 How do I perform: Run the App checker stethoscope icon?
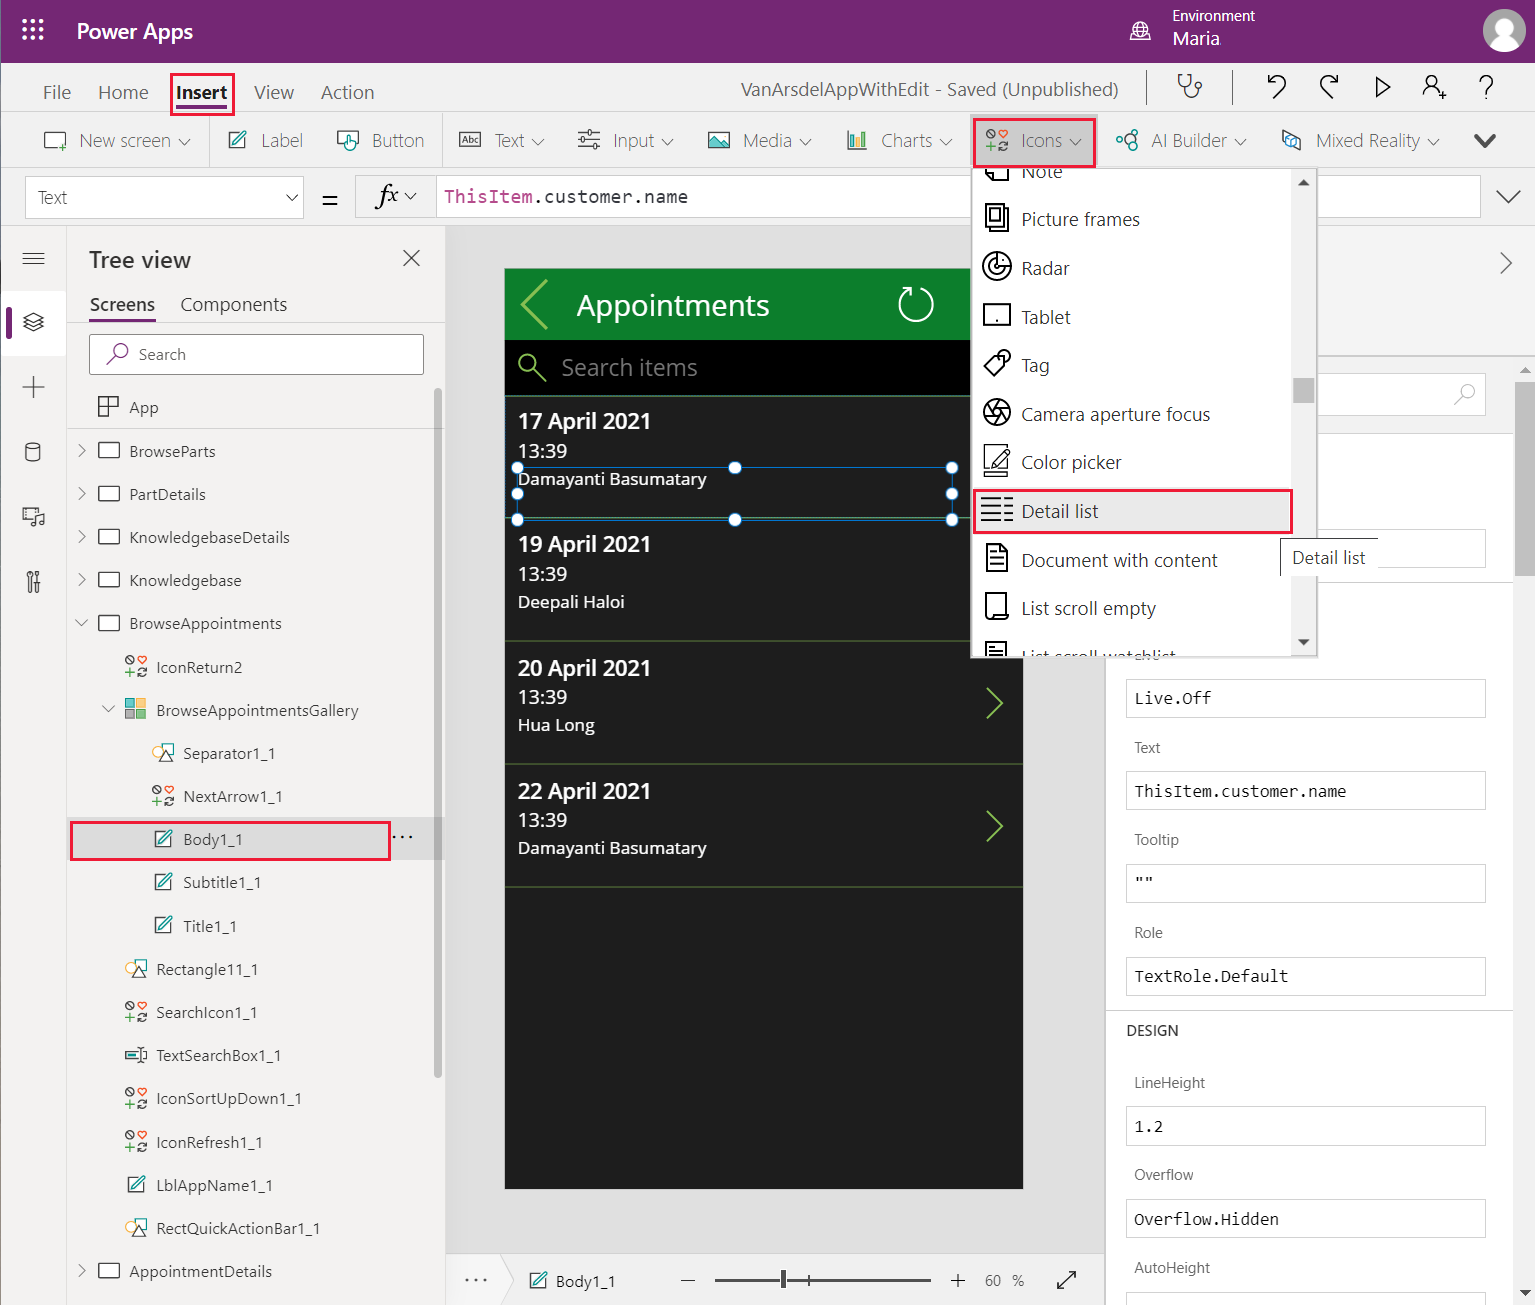tap(1190, 88)
